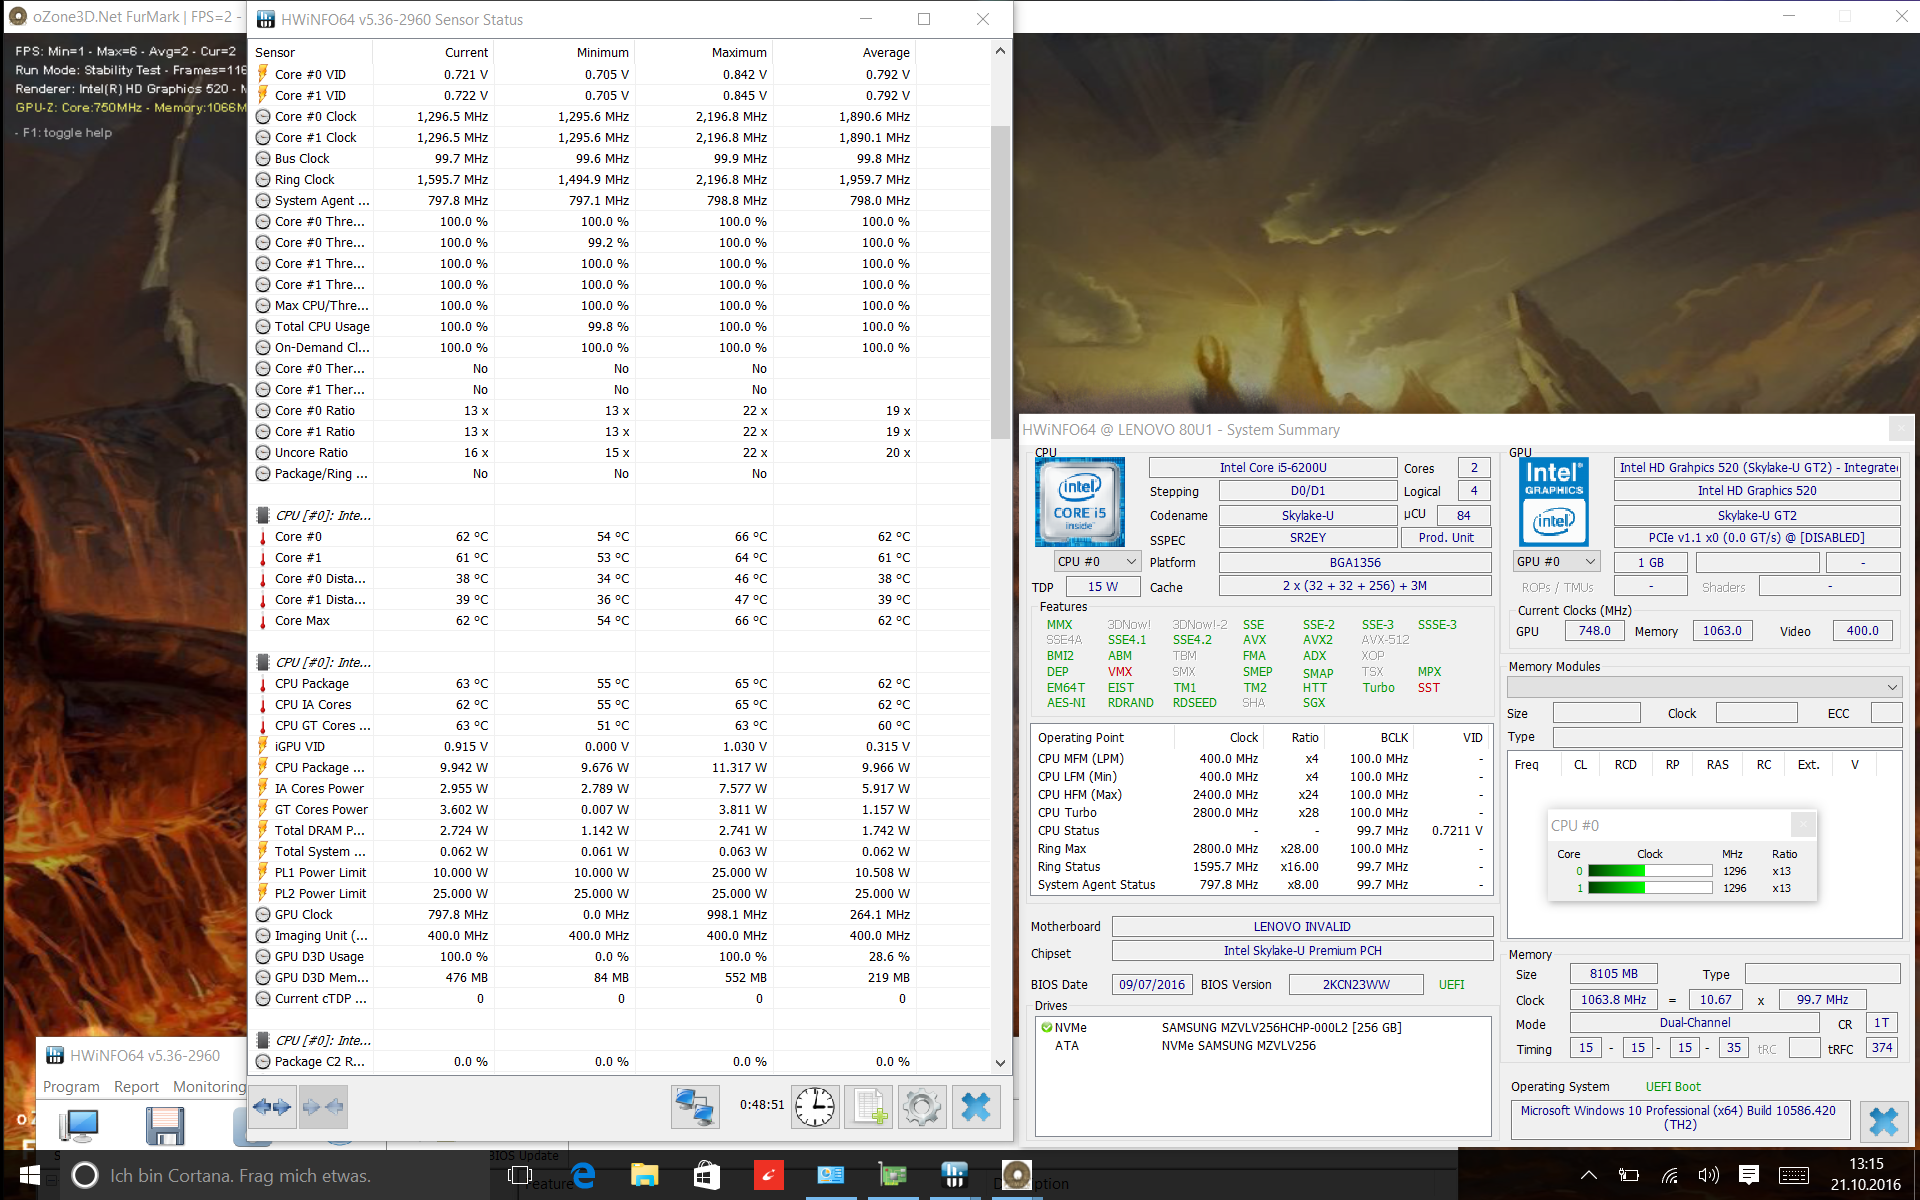Click the blue X close sensors button
The width and height of the screenshot is (1920, 1200).
[975, 1107]
